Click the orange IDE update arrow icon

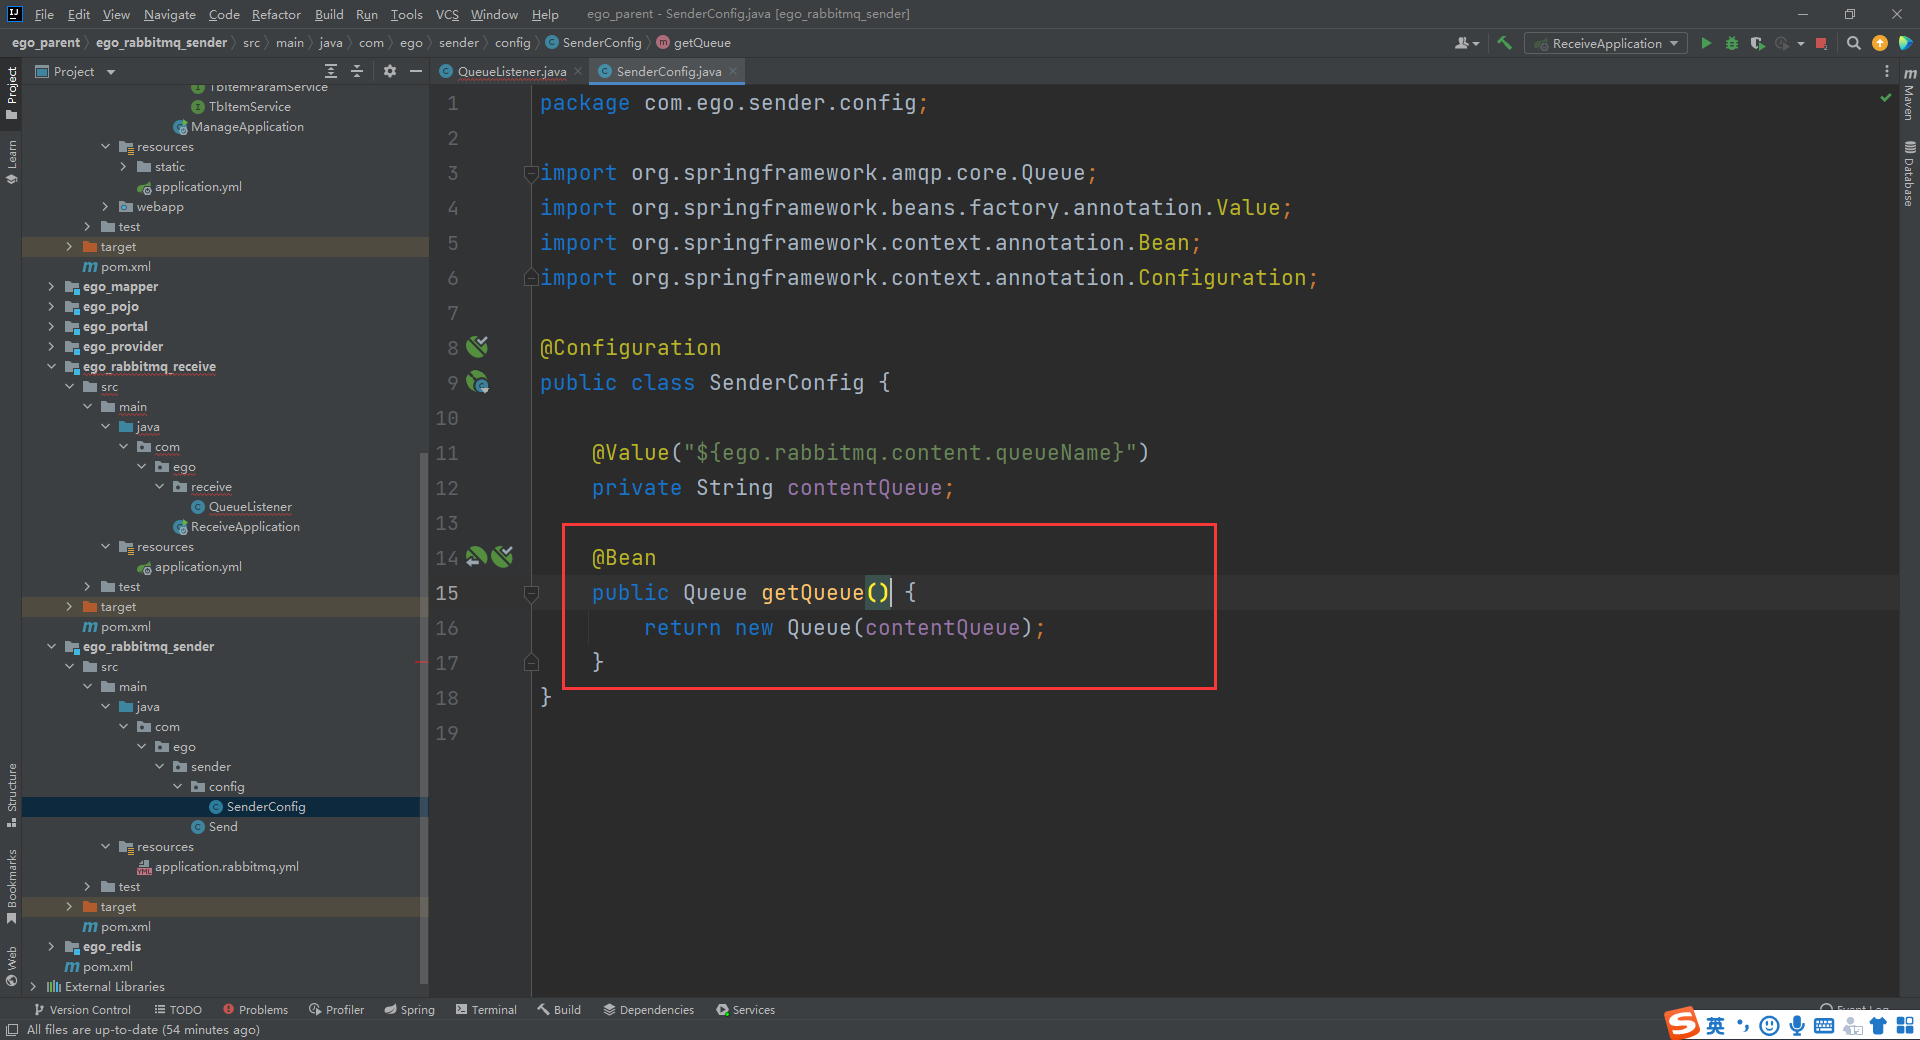1880,43
